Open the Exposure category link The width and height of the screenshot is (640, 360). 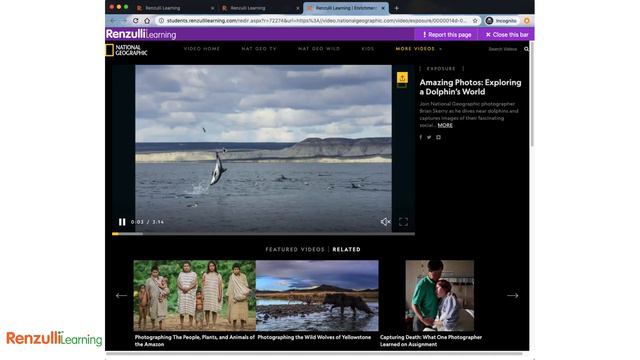441,69
